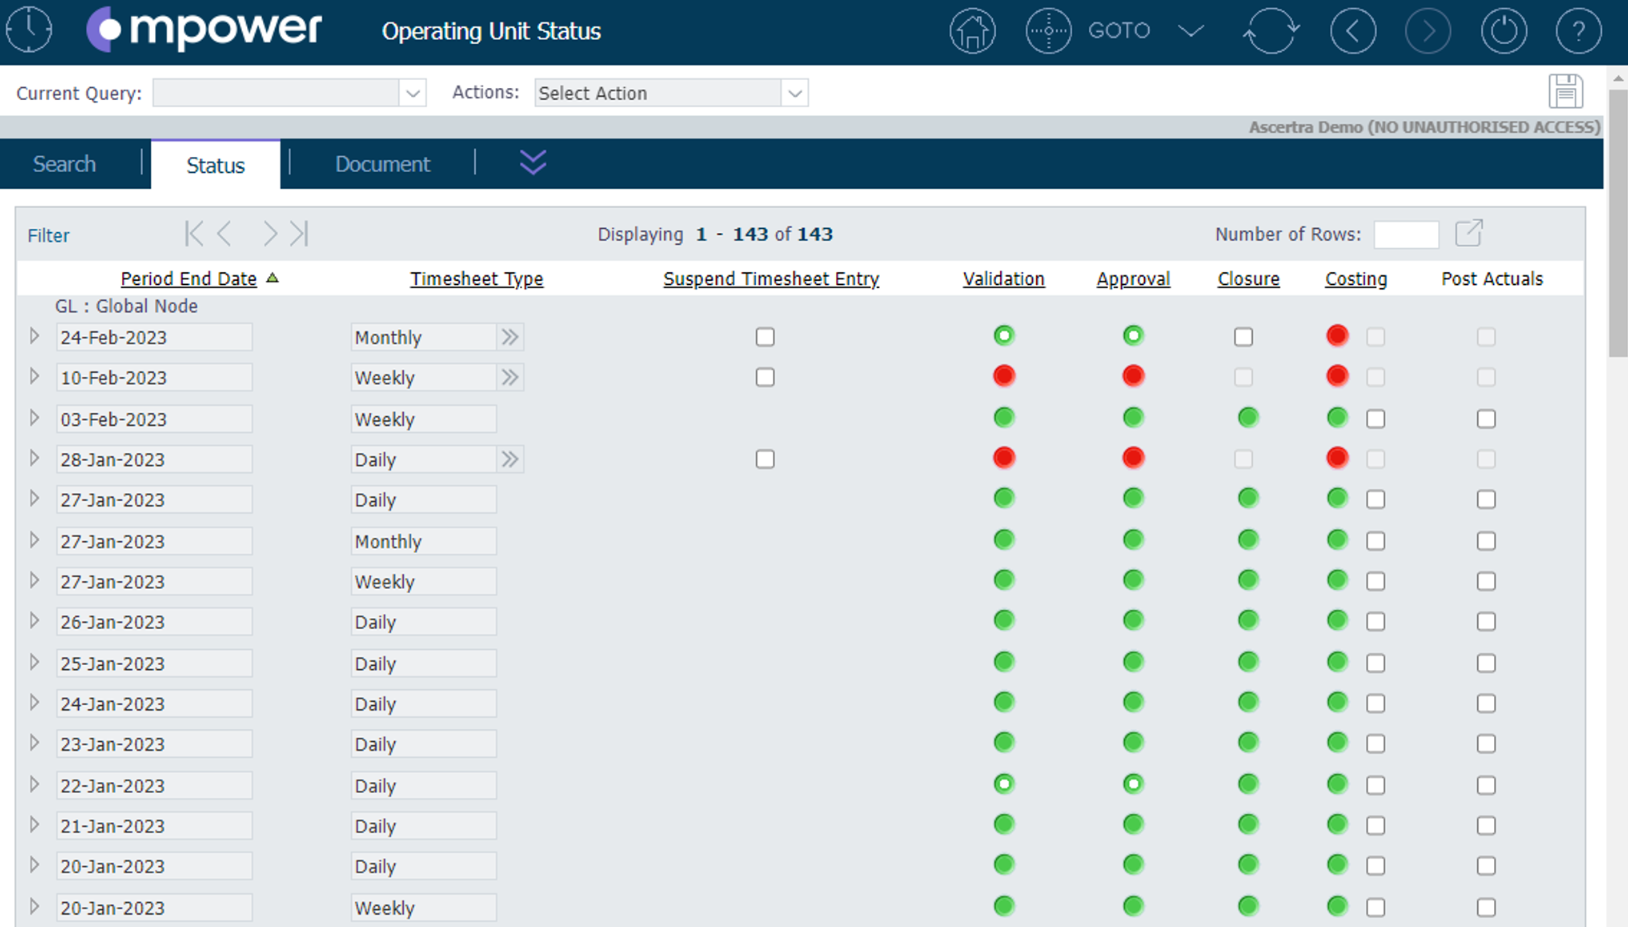
Task: Open the Current Query dropdown
Action: tap(412, 92)
